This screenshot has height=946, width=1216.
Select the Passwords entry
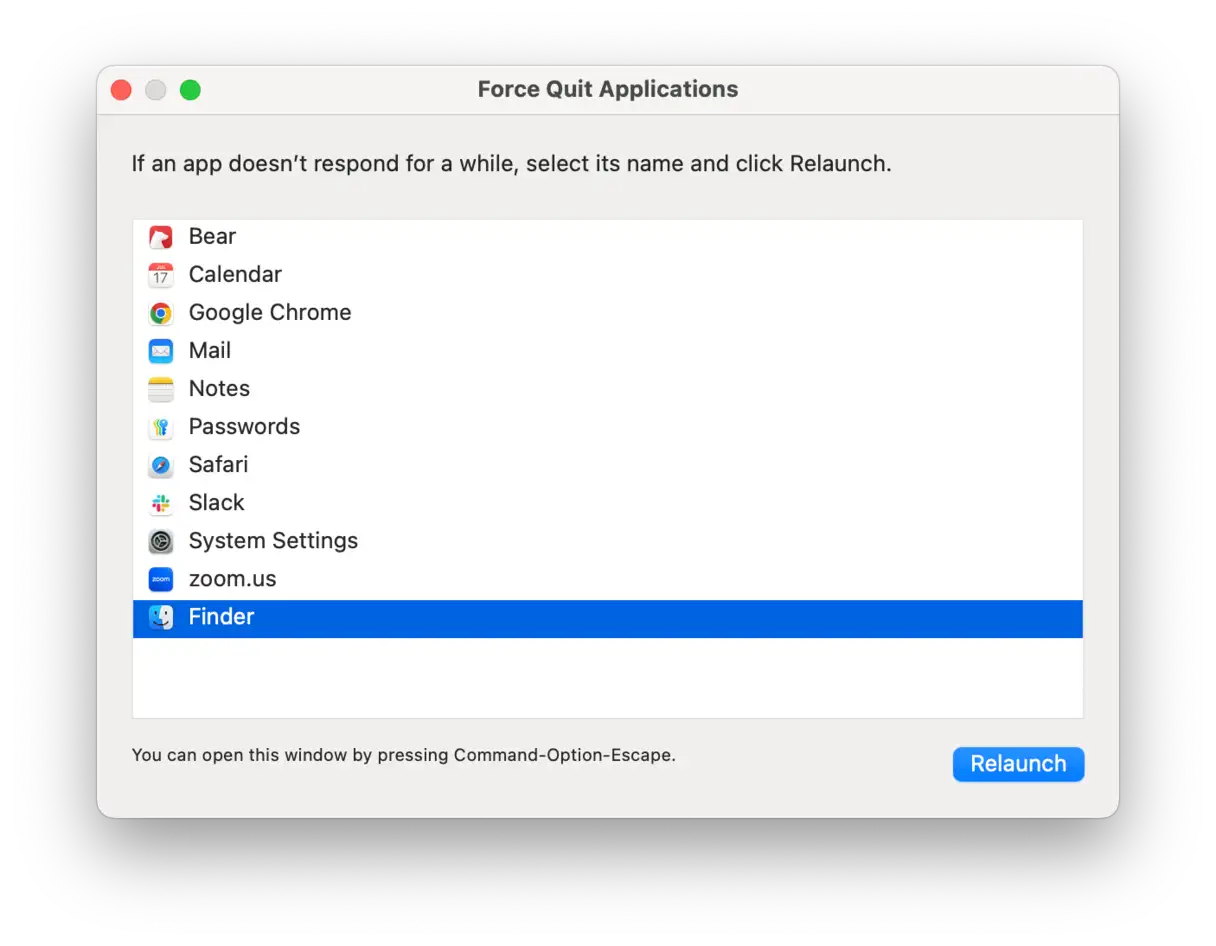coord(245,427)
